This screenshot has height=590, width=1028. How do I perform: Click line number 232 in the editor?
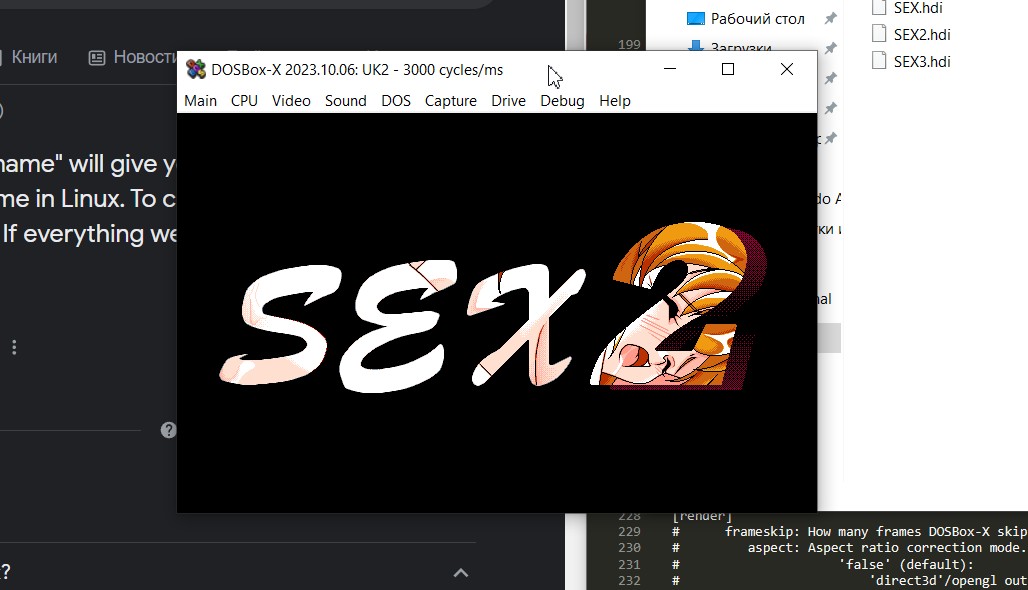point(629,581)
